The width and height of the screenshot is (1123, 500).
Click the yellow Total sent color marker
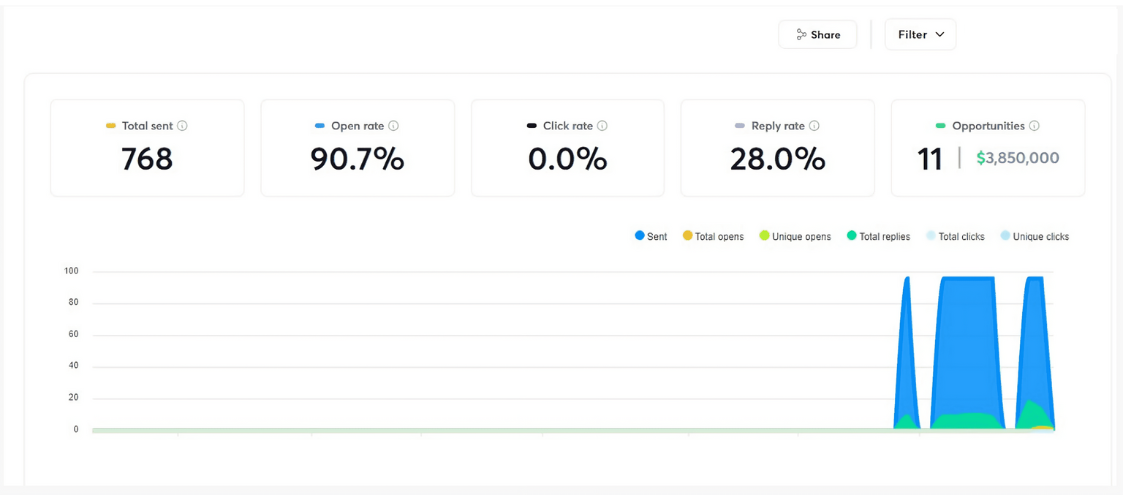(x=111, y=126)
